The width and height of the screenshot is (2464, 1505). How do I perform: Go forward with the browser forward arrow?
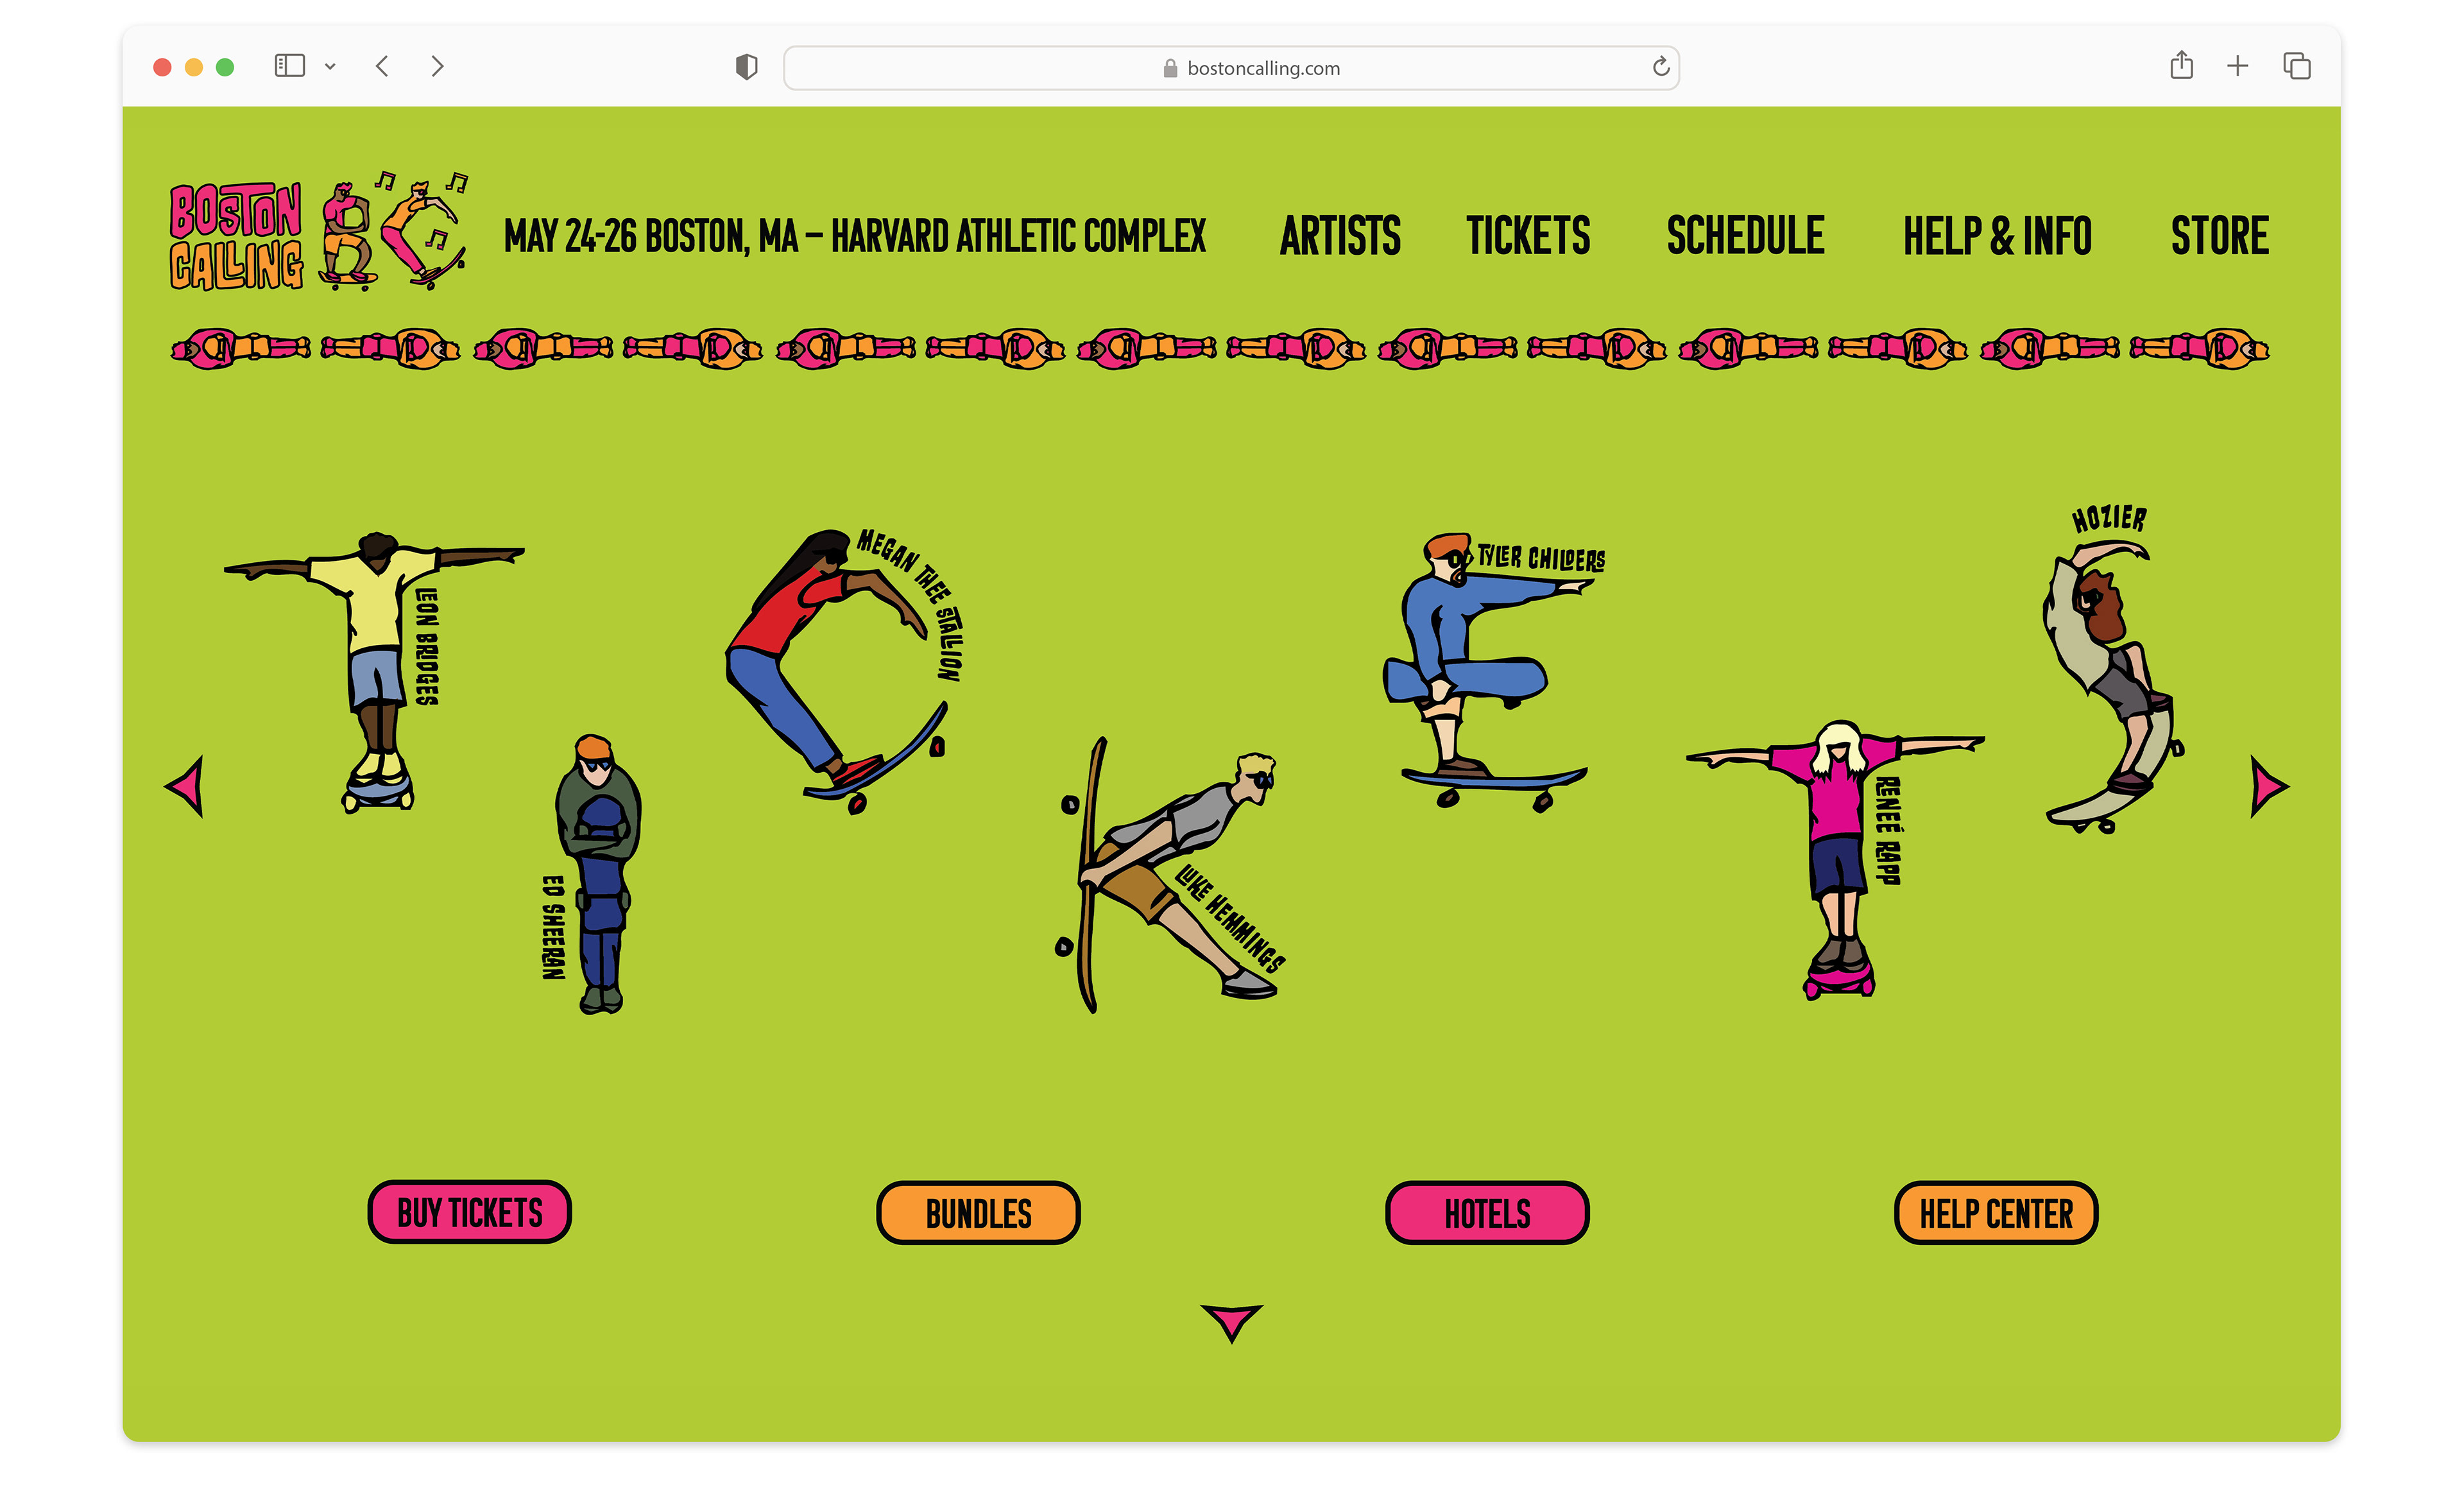(x=437, y=66)
